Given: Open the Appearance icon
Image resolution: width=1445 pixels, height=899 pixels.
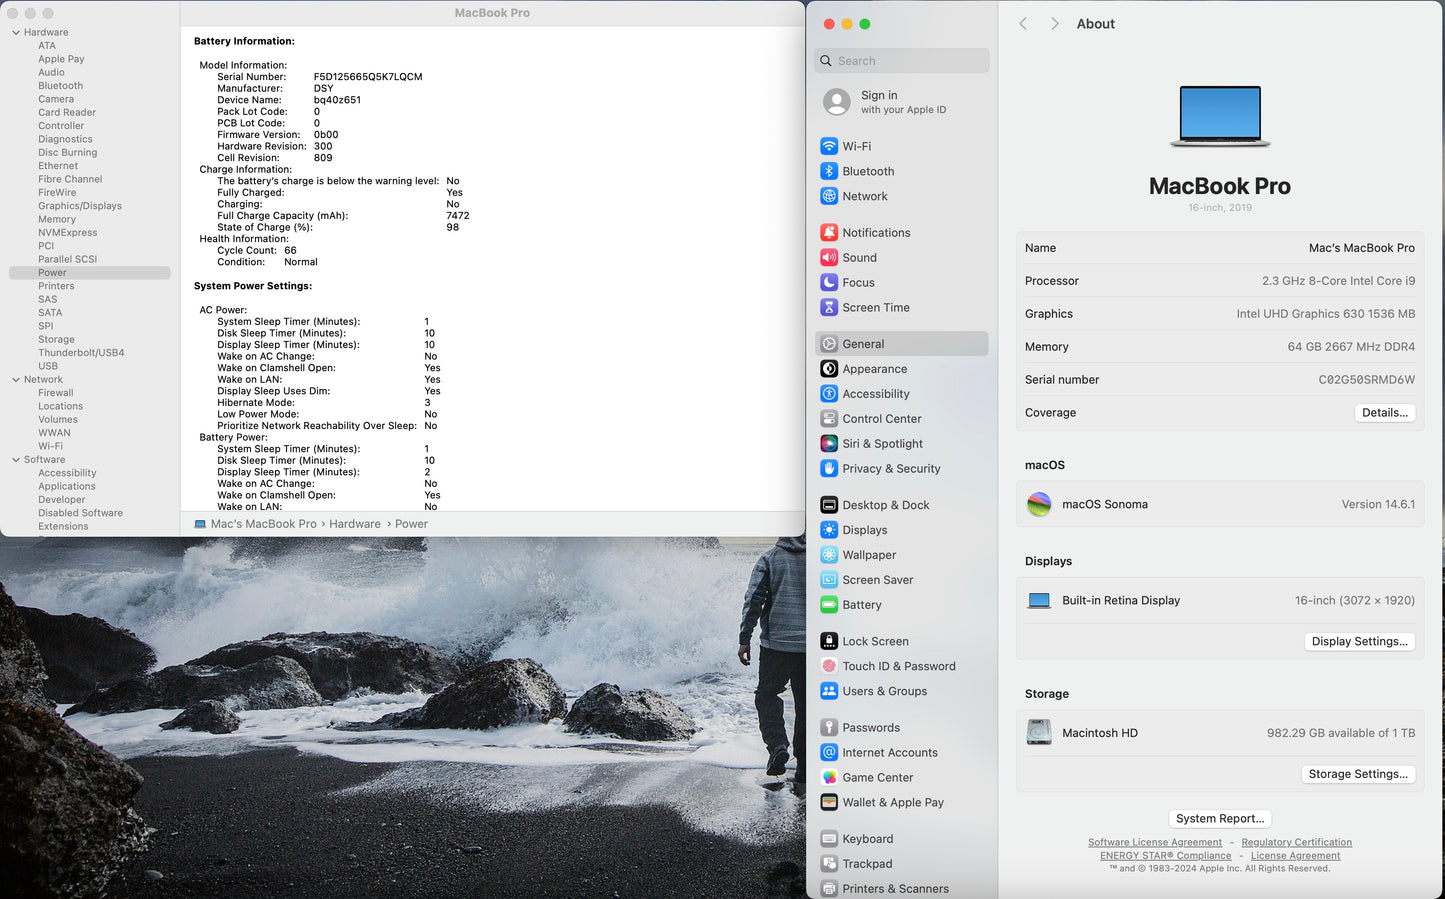Looking at the screenshot, I should pos(829,369).
